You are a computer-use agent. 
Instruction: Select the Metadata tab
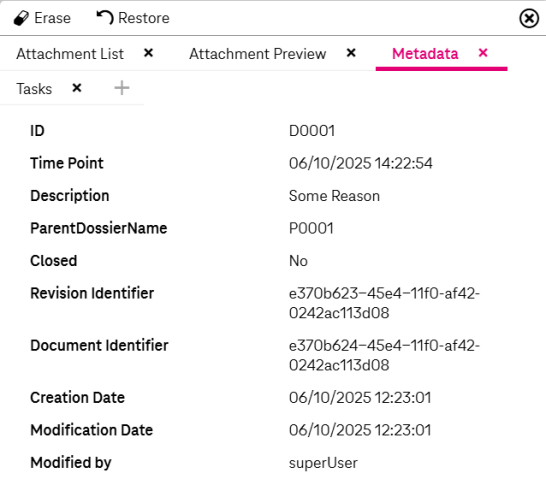[x=425, y=54]
